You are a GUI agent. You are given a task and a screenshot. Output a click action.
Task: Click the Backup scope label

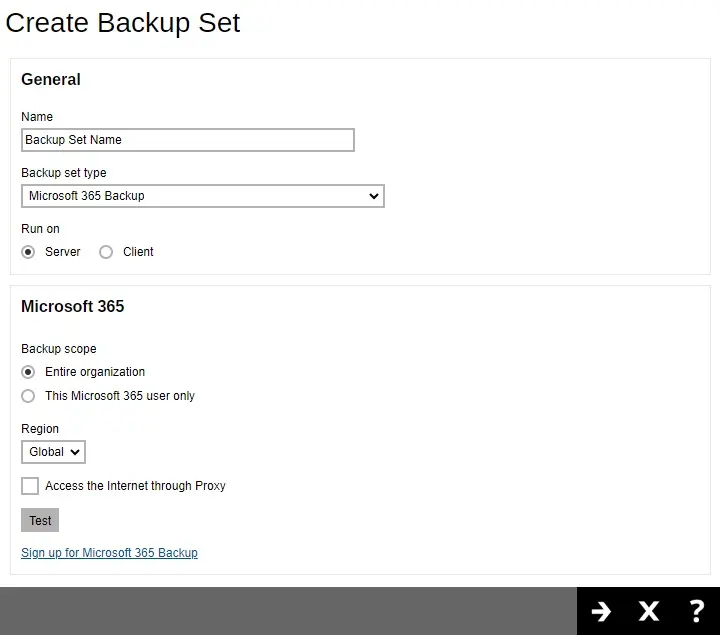pos(58,349)
